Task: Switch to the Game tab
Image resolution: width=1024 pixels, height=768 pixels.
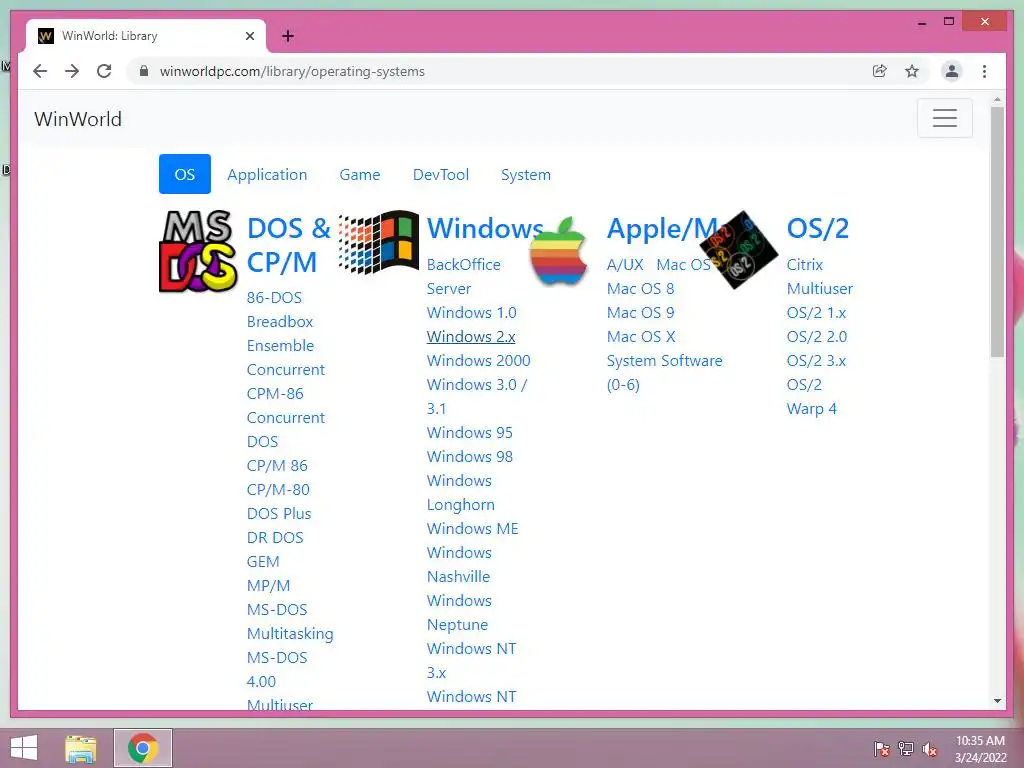Action: pyautogui.click(x=360, y=174)
